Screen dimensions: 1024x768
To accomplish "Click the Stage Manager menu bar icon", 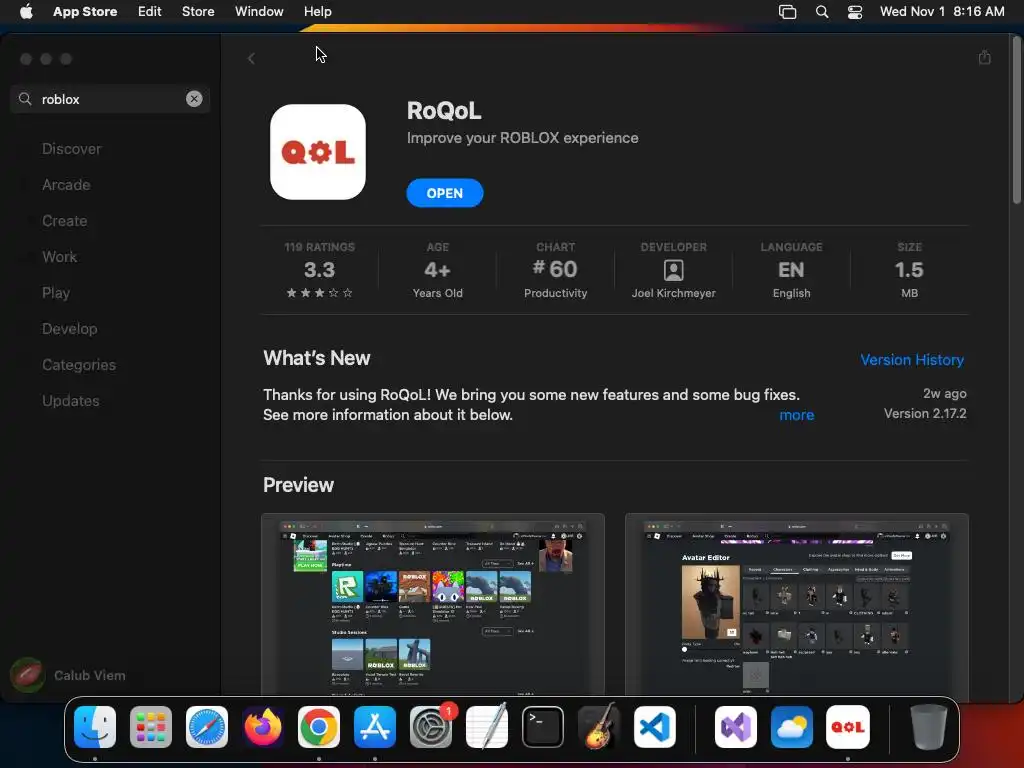I will click(788, 12).
